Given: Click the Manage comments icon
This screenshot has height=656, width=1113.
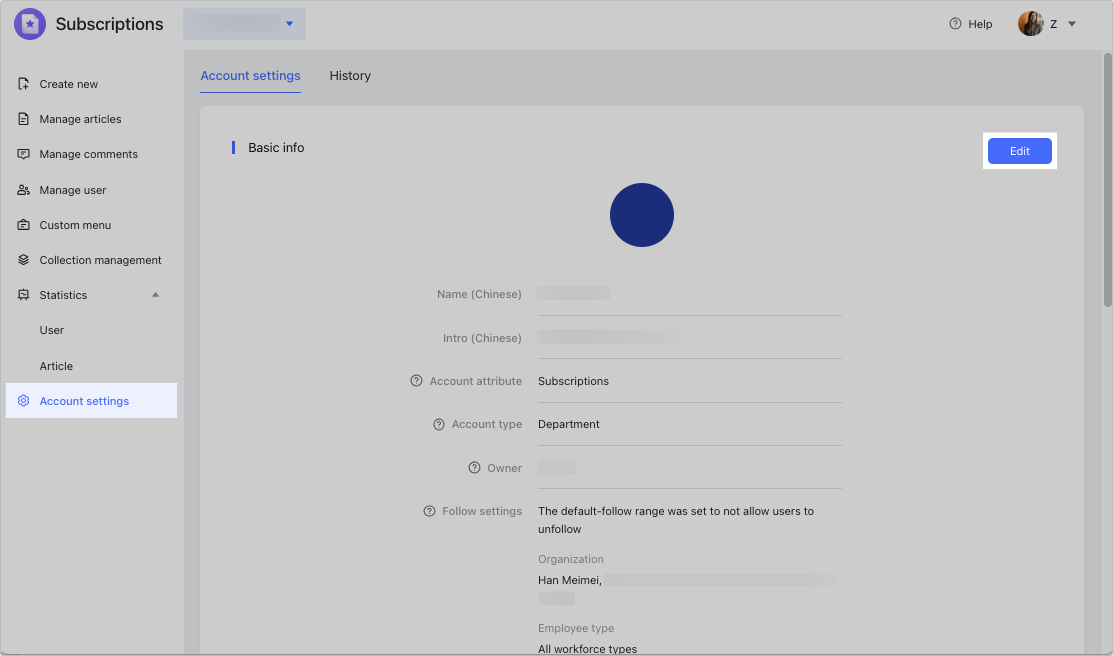Looking at the screenshot, I should coord(23,154).
